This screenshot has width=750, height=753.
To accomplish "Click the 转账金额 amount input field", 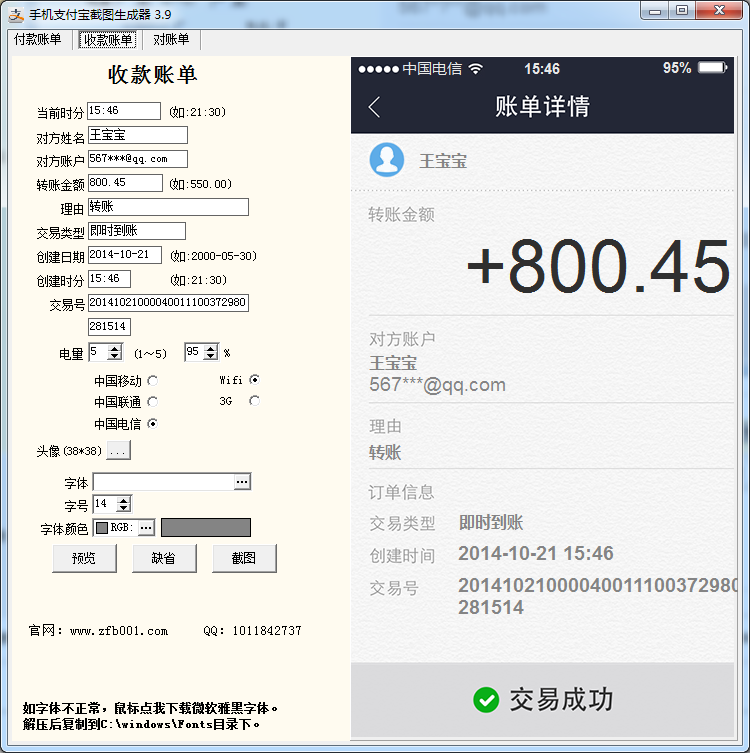I will (x=125, y=182).
